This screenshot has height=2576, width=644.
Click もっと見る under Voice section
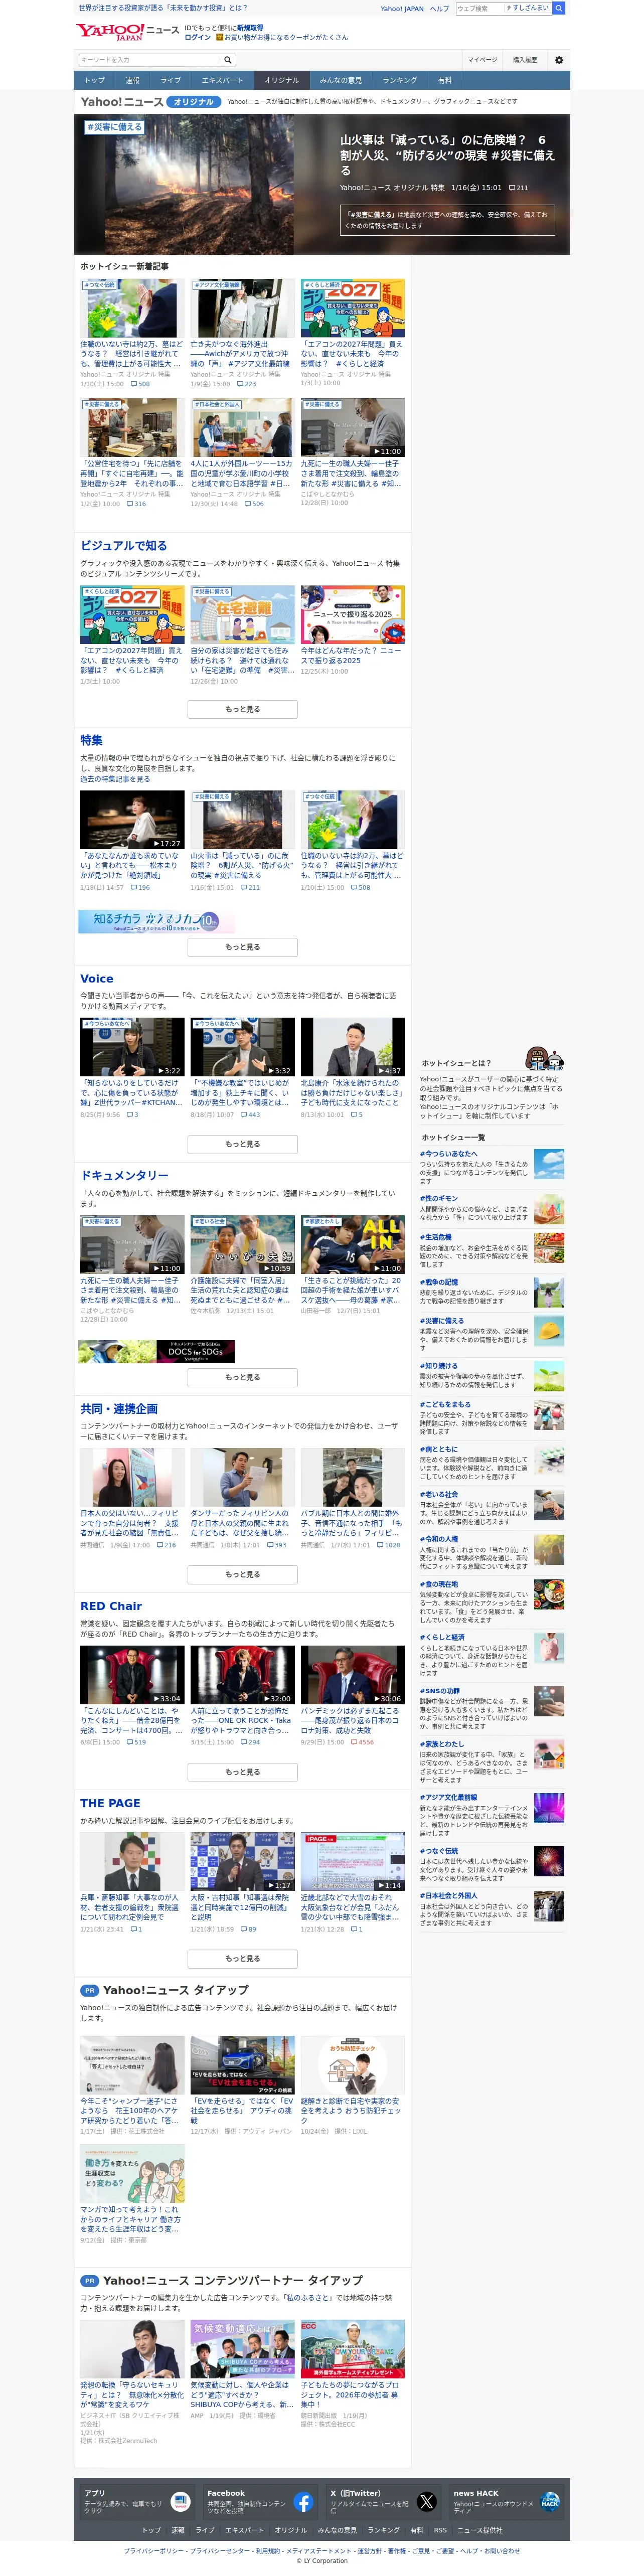click(243, 1143)
